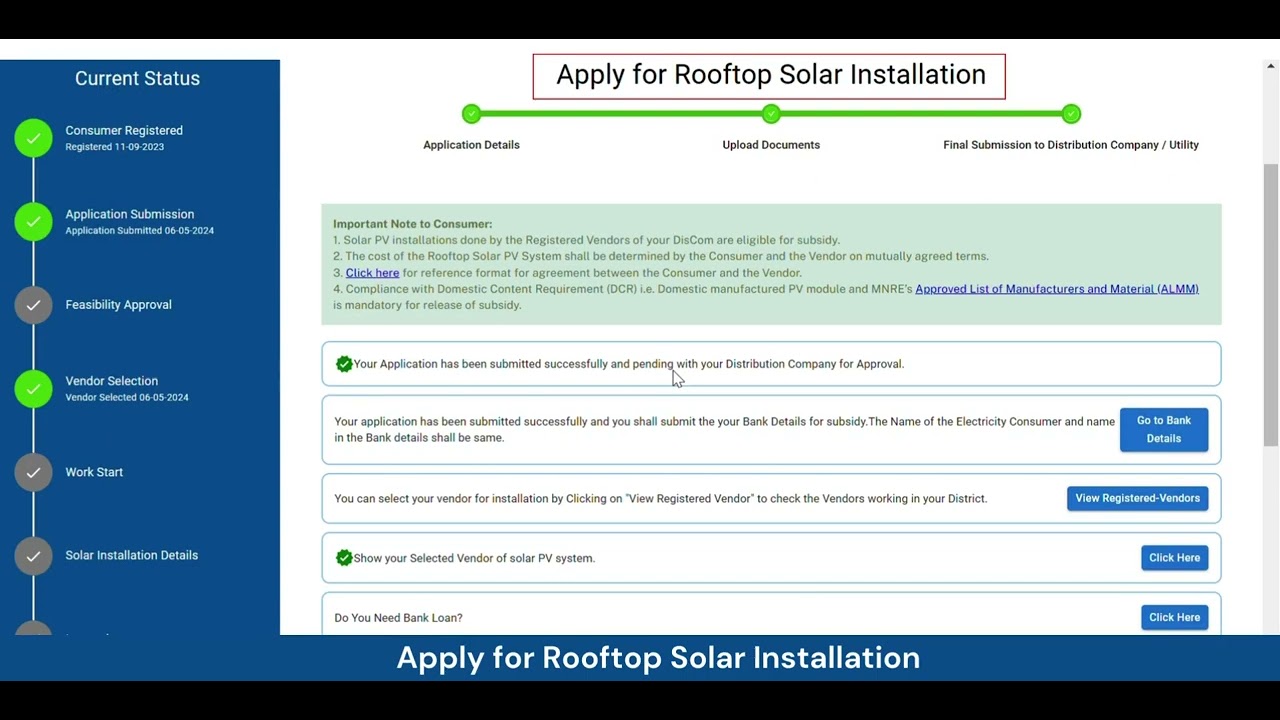Click Registered 11-09-2023 date text
The height and width of the screenshot is (720, 1280).
tap(114, 147)
